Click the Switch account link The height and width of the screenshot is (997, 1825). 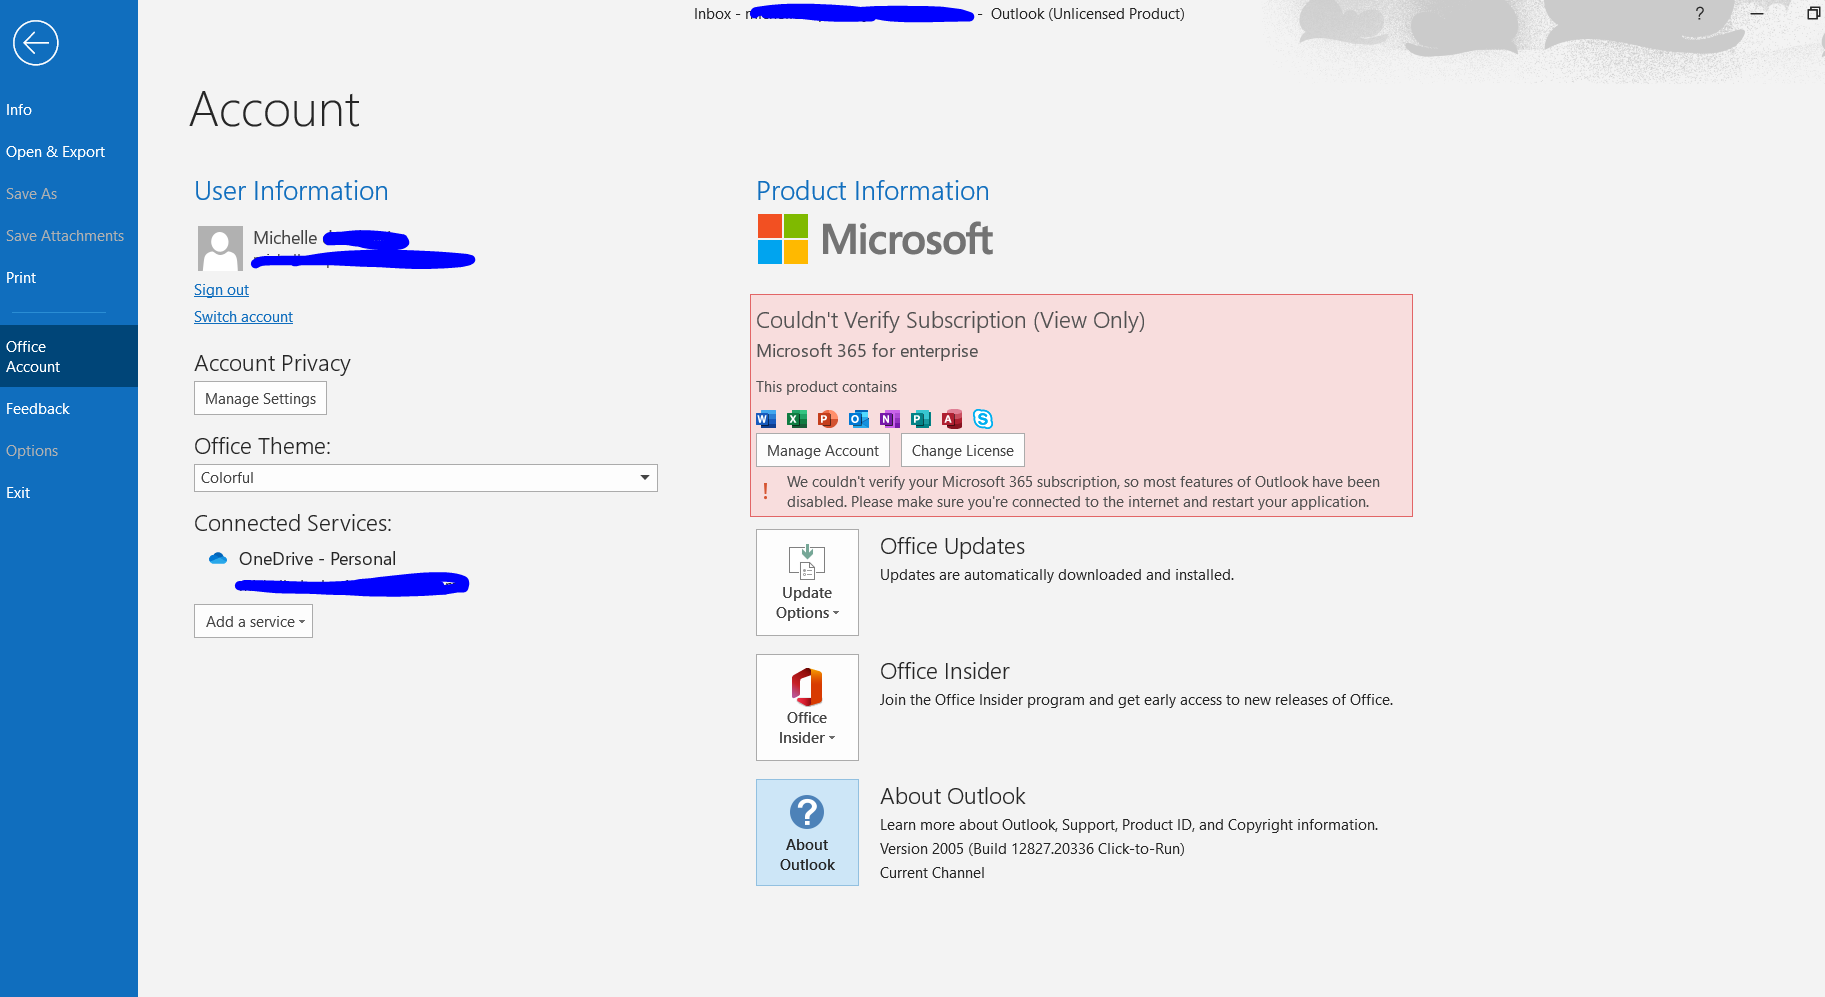(x=243, y=317)
